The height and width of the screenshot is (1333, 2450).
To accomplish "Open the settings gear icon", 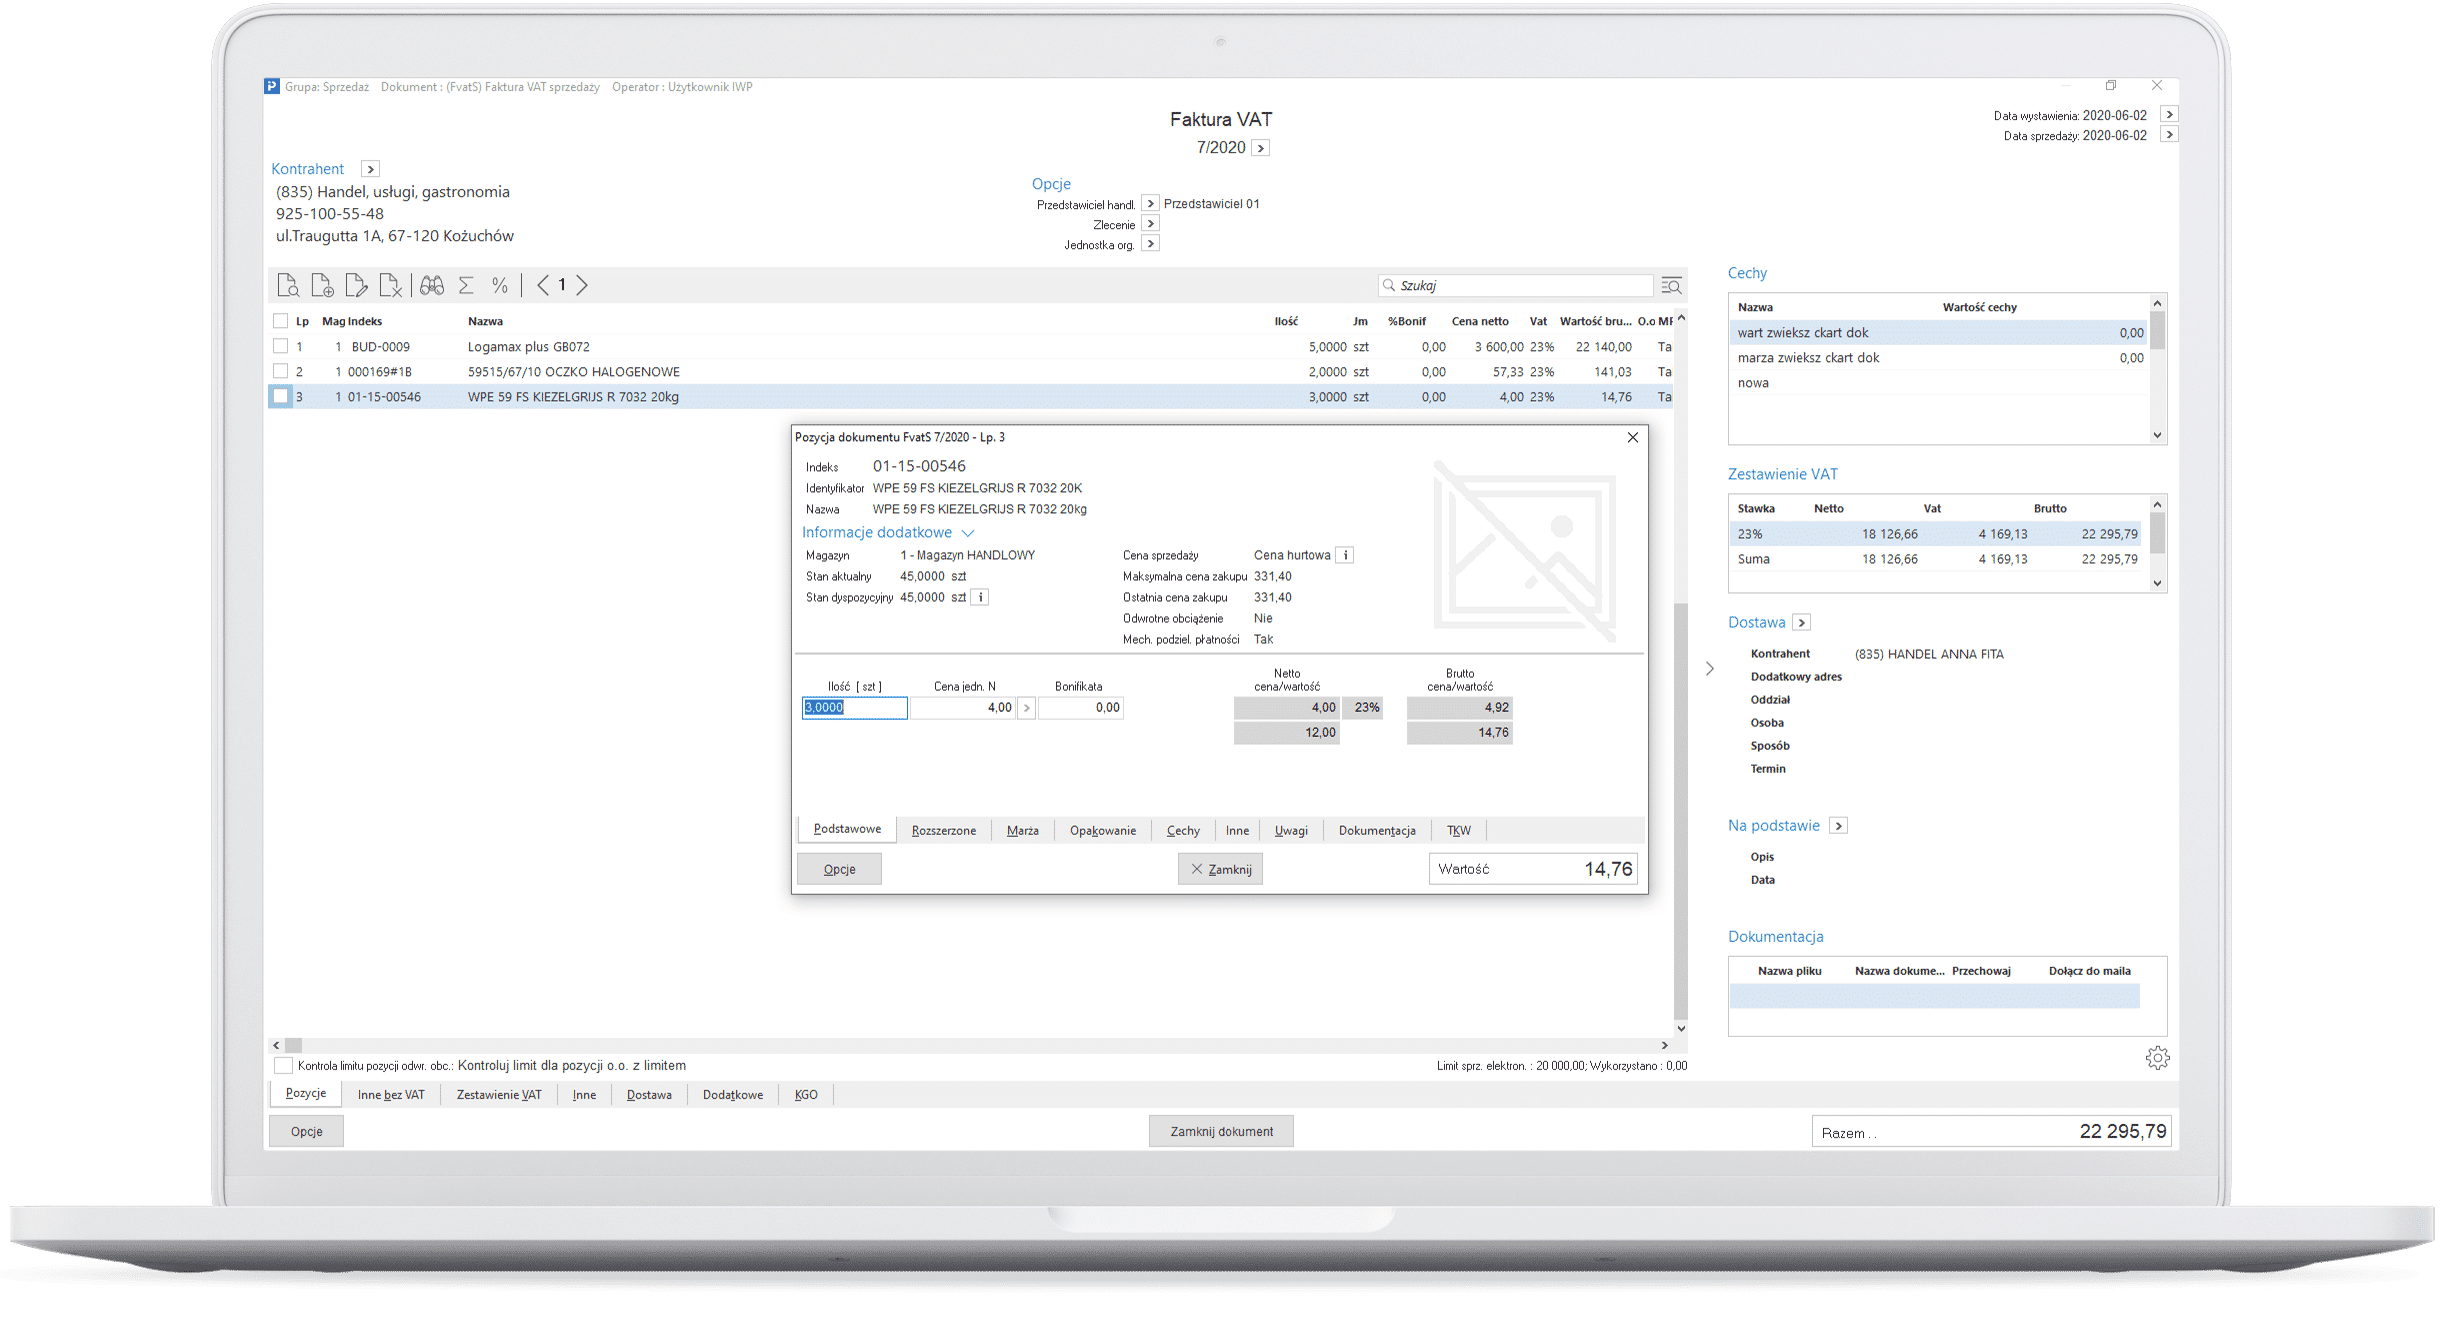I will [2157, 1058].
